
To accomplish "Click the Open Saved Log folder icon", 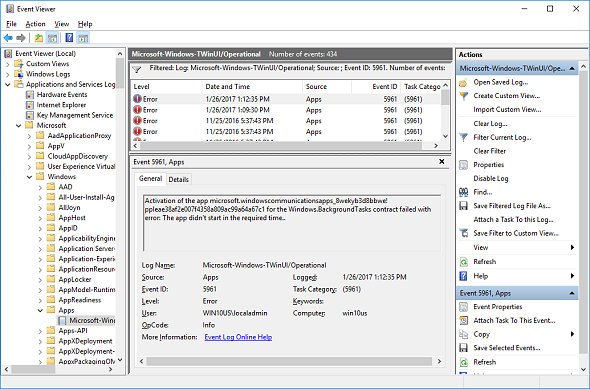I will (464, 82).
